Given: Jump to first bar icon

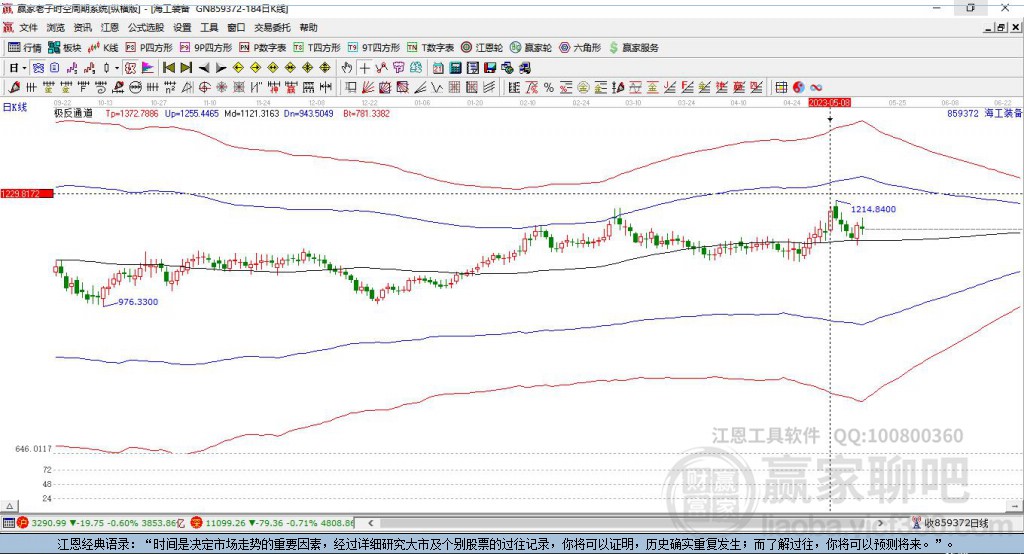Looking at the screenshot, I should [168, 68].
